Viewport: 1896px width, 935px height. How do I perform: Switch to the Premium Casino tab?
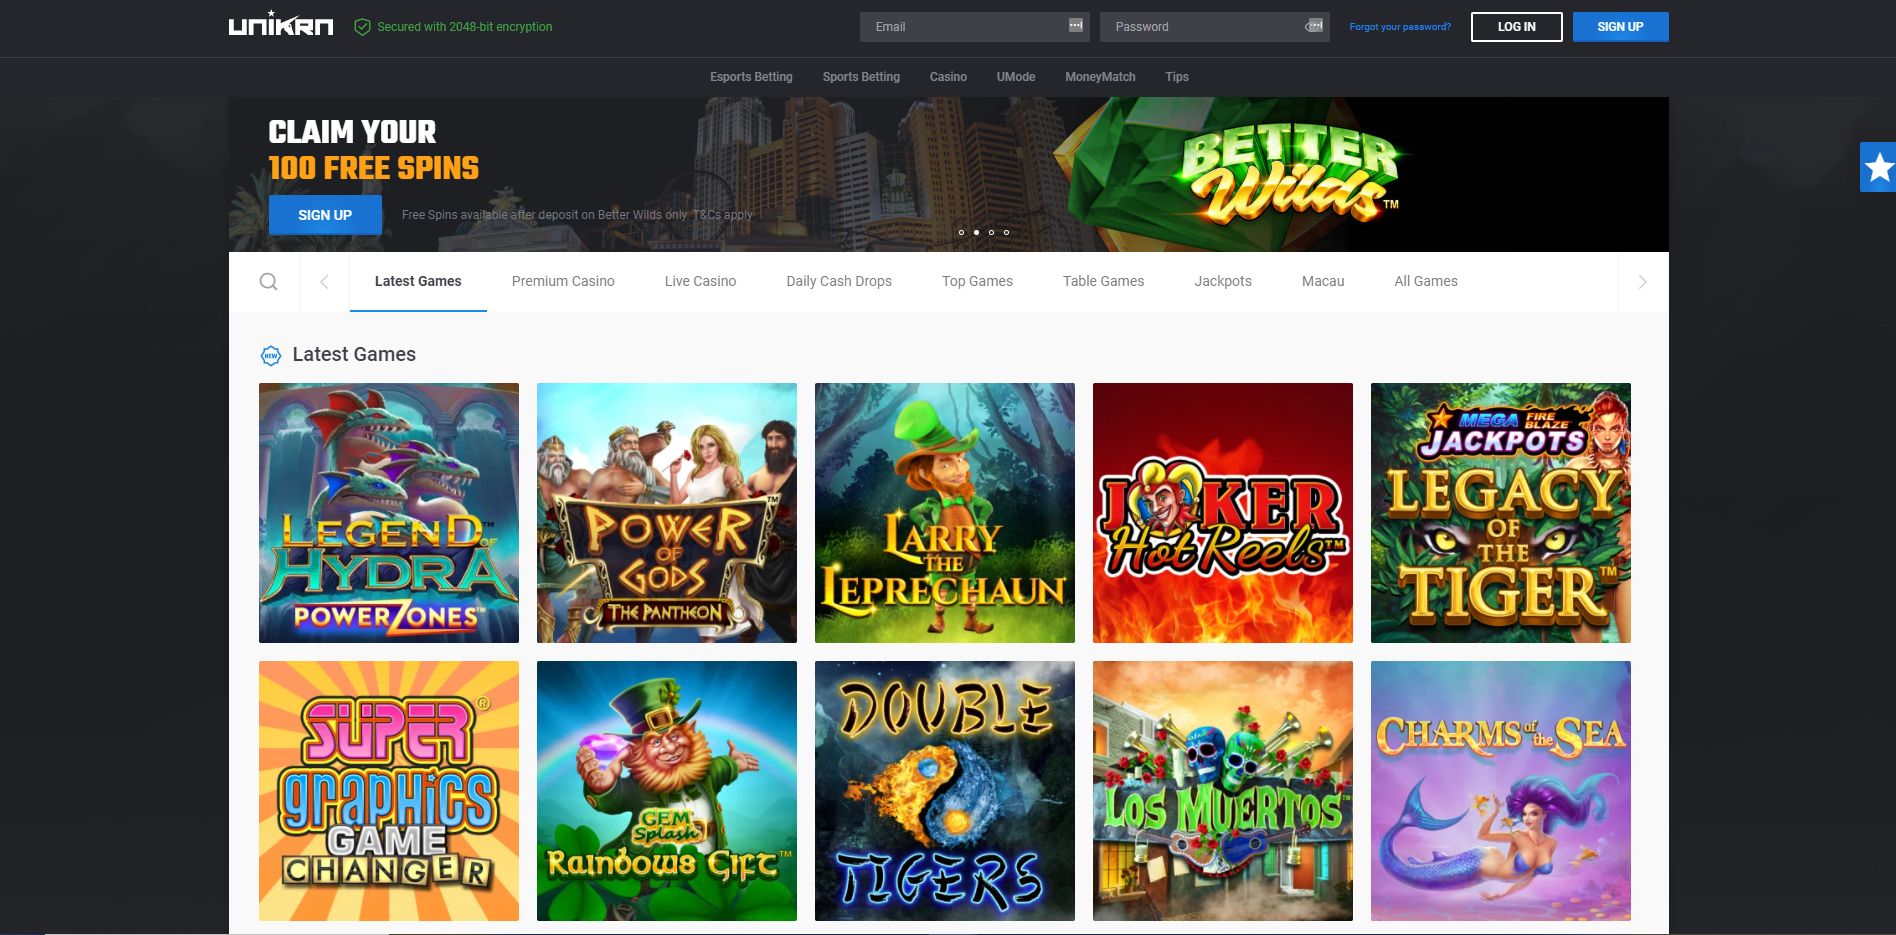(x=563, y=282)
